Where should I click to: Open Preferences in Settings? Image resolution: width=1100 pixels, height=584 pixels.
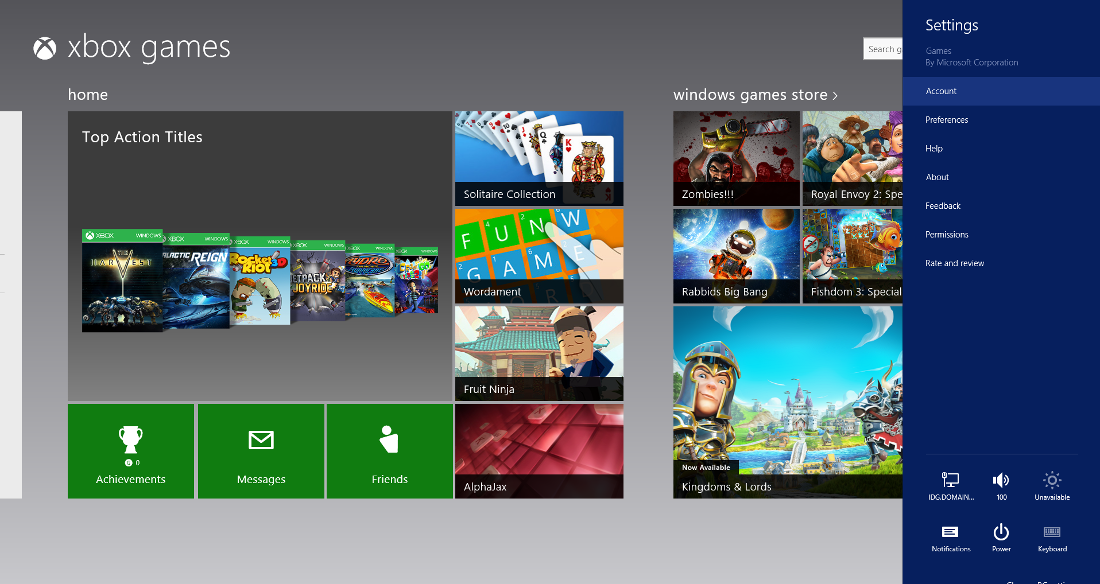(x=946, y=120)
